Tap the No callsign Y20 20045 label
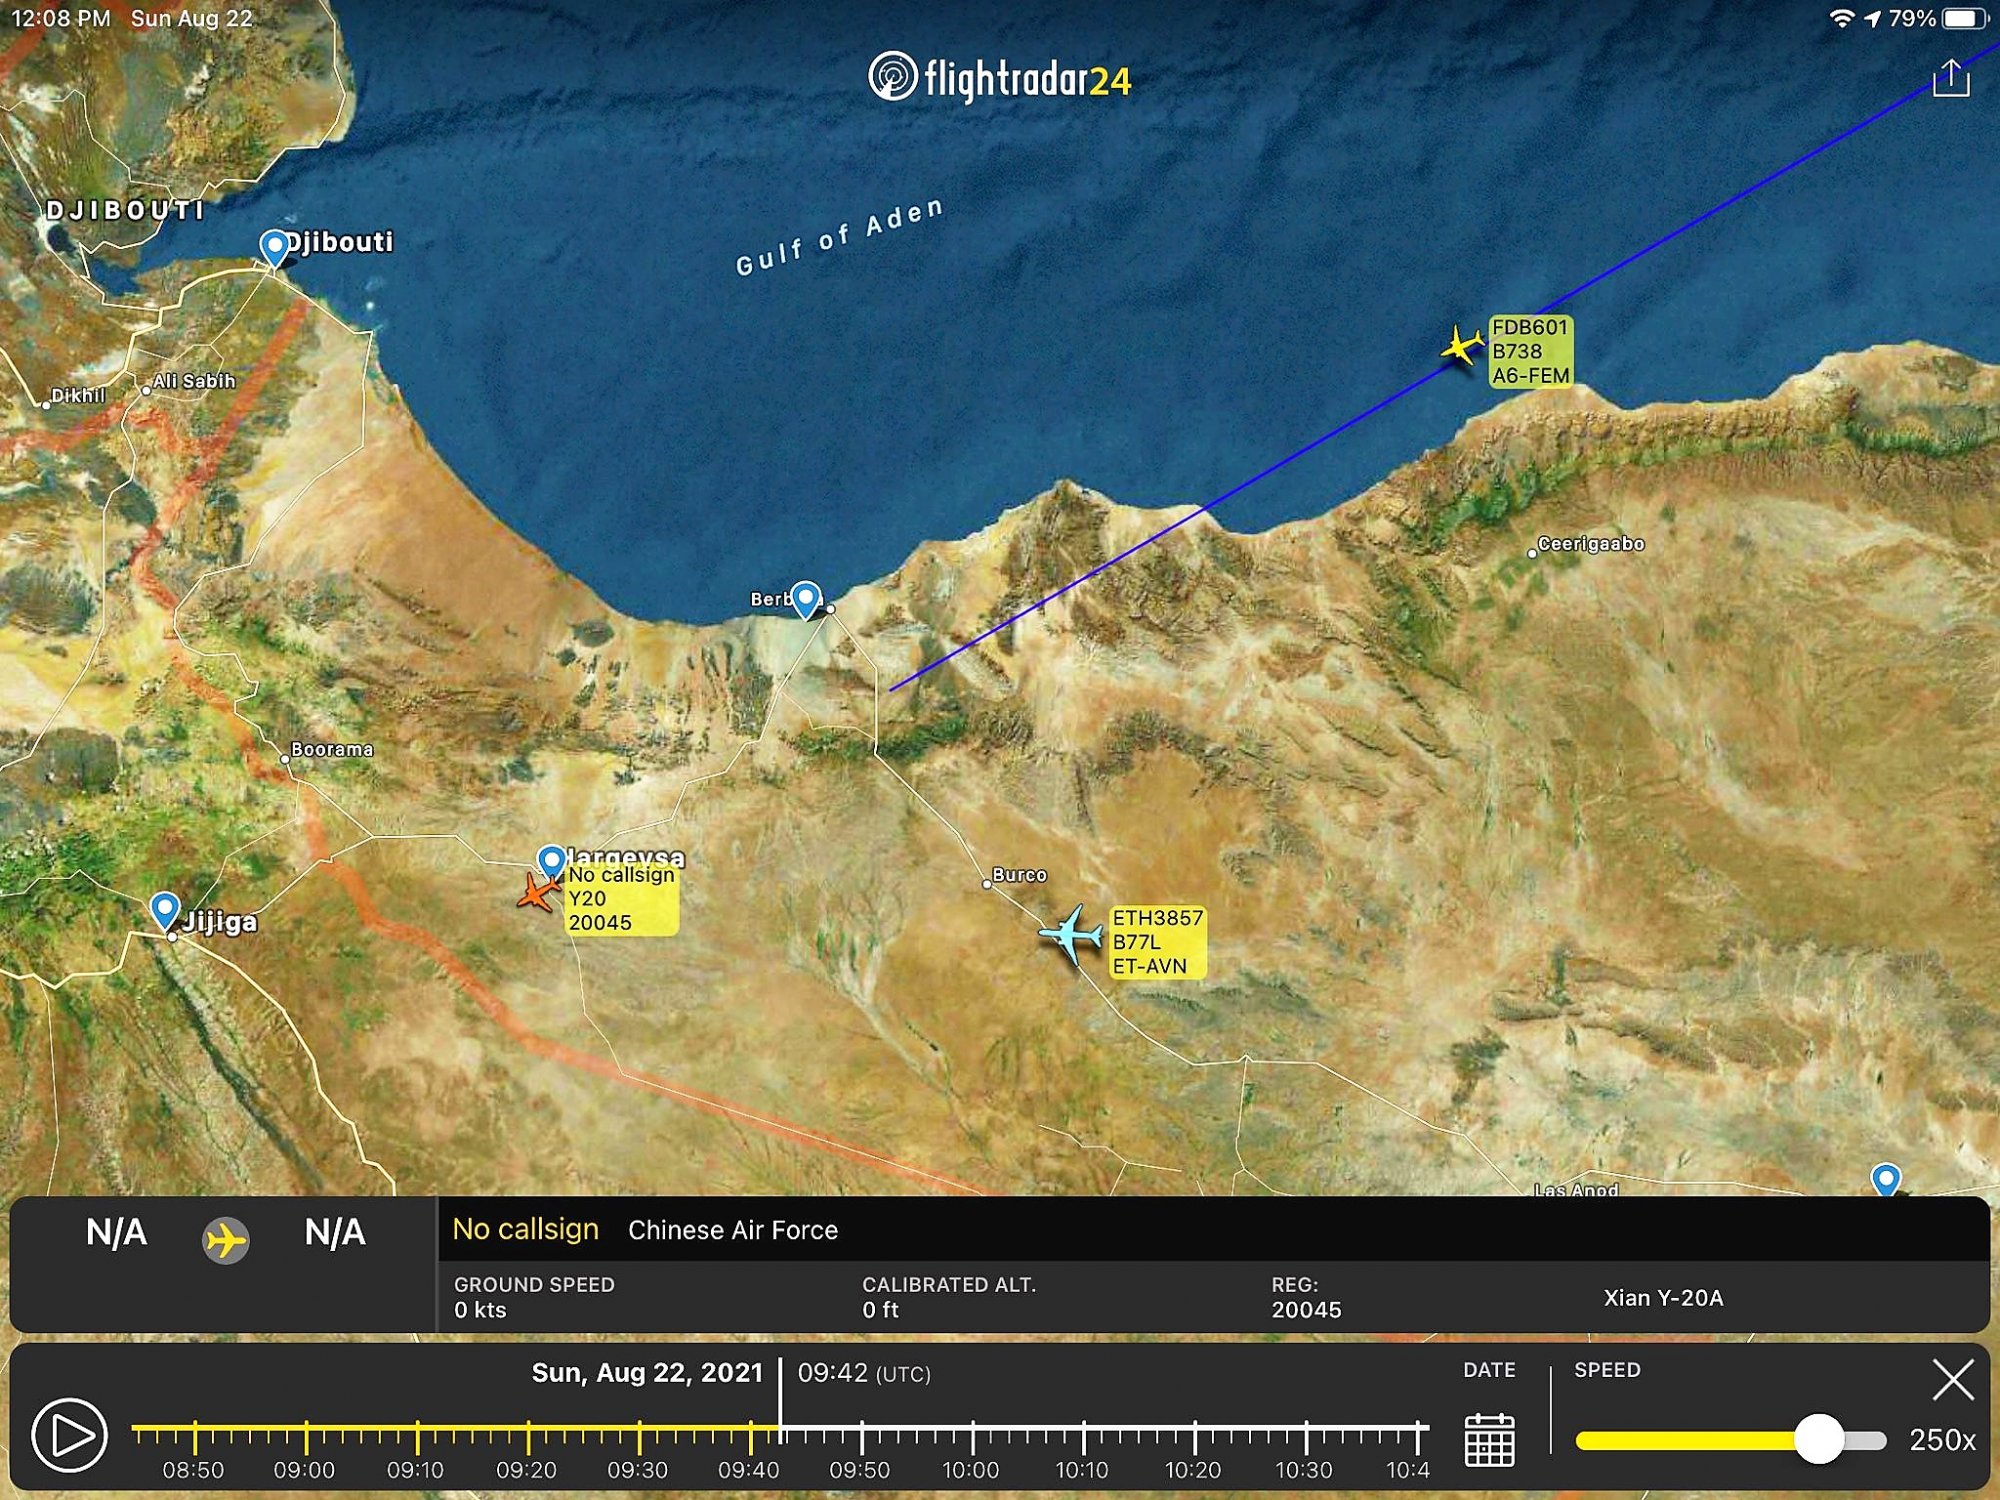 click(x=622, y=899)
